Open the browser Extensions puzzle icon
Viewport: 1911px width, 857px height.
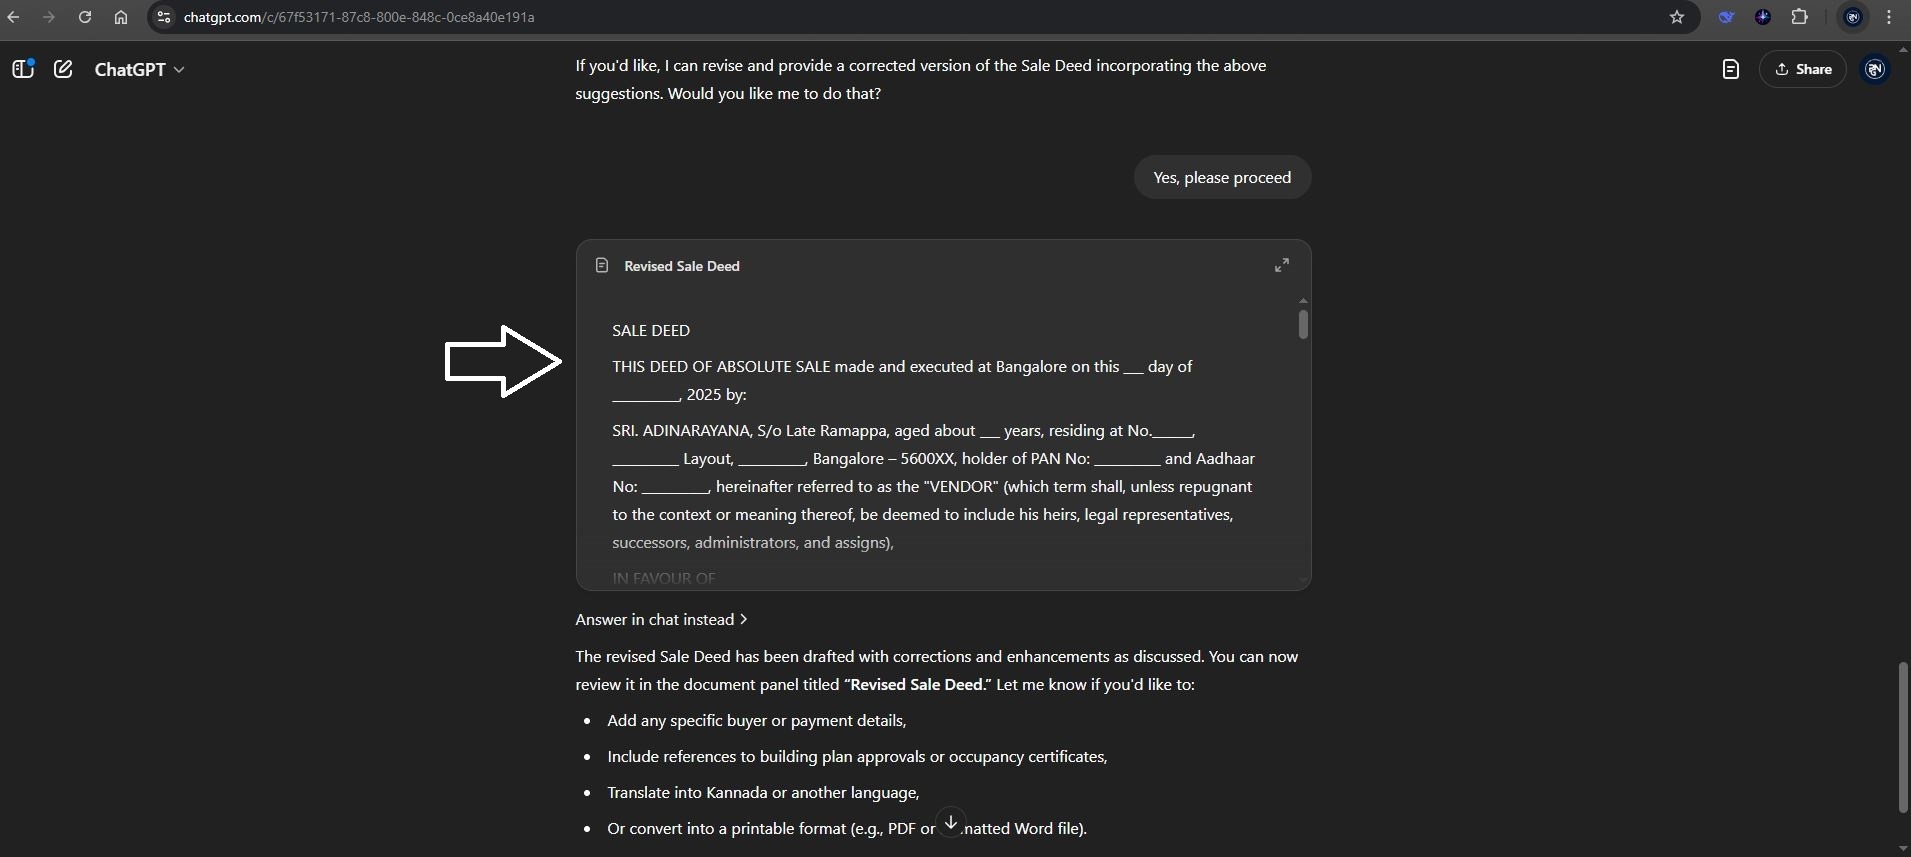click(x=1800, y=17)
